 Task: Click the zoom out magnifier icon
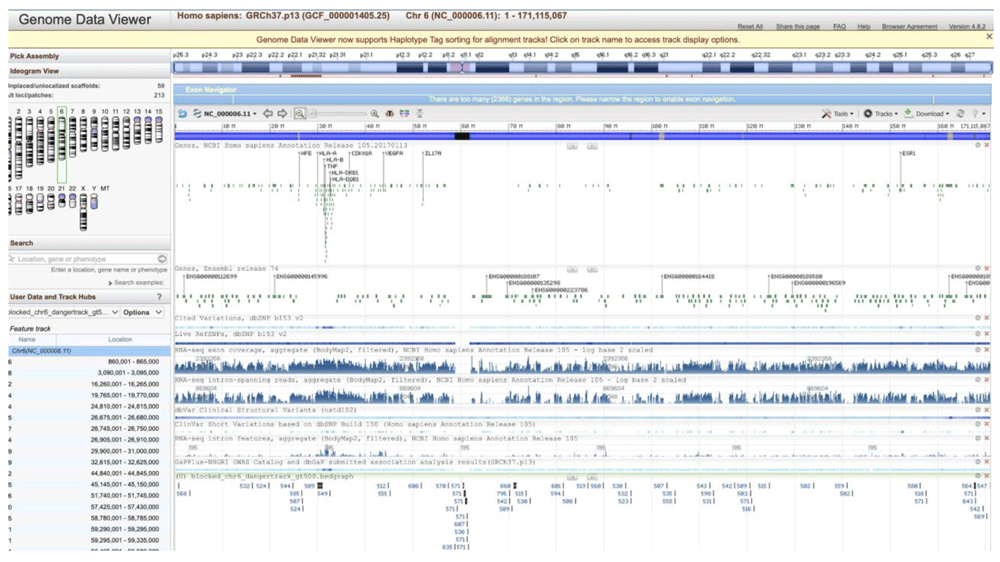(x=299, y=114)
